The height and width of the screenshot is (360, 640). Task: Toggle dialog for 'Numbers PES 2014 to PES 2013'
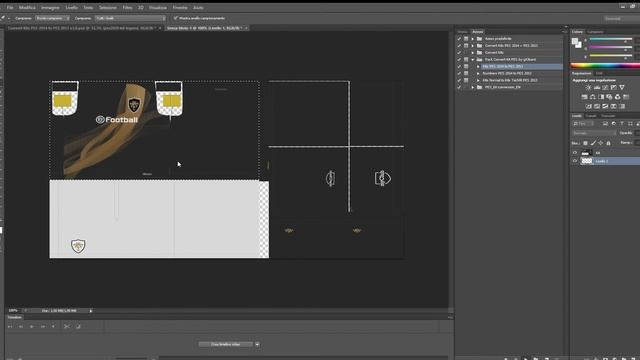(x=466, y=73)
